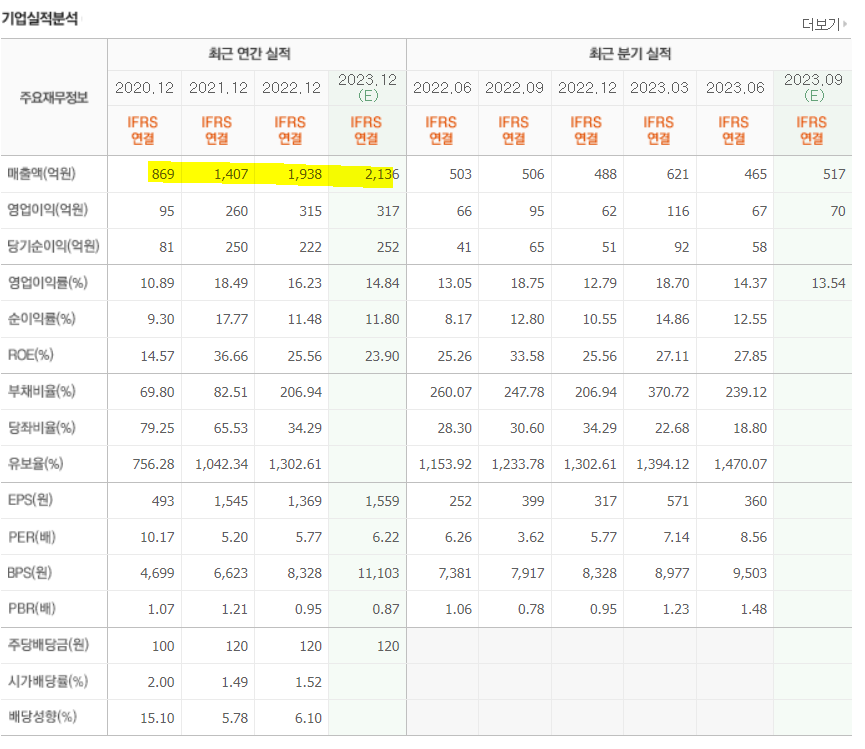865x749 pixels.
Task: Click the highlighted 매출액 value 1,407
Action: point(231,174)
